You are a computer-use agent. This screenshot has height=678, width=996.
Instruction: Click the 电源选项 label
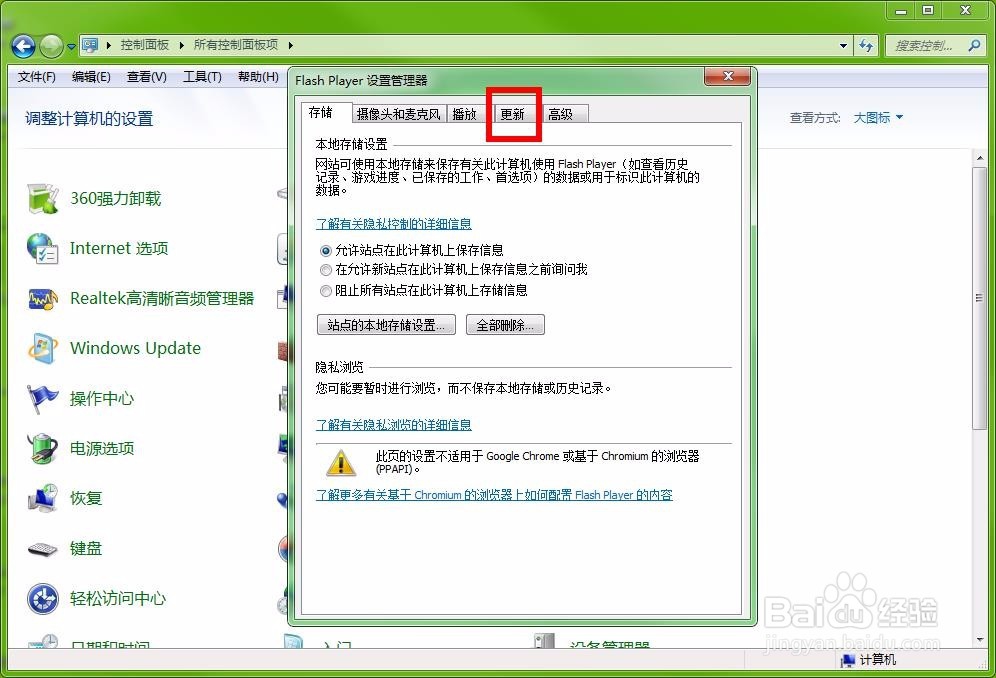(102, 449)
